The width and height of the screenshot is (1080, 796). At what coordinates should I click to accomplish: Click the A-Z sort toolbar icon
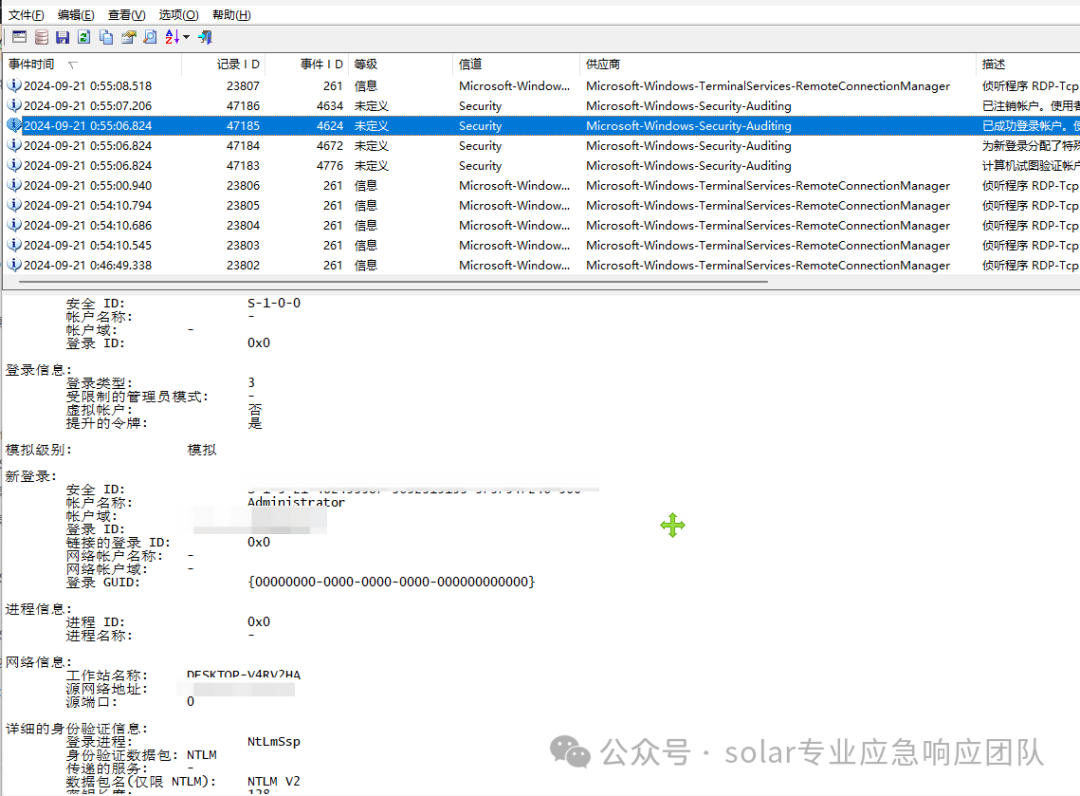pyautogui.click(x=172, y=37)
